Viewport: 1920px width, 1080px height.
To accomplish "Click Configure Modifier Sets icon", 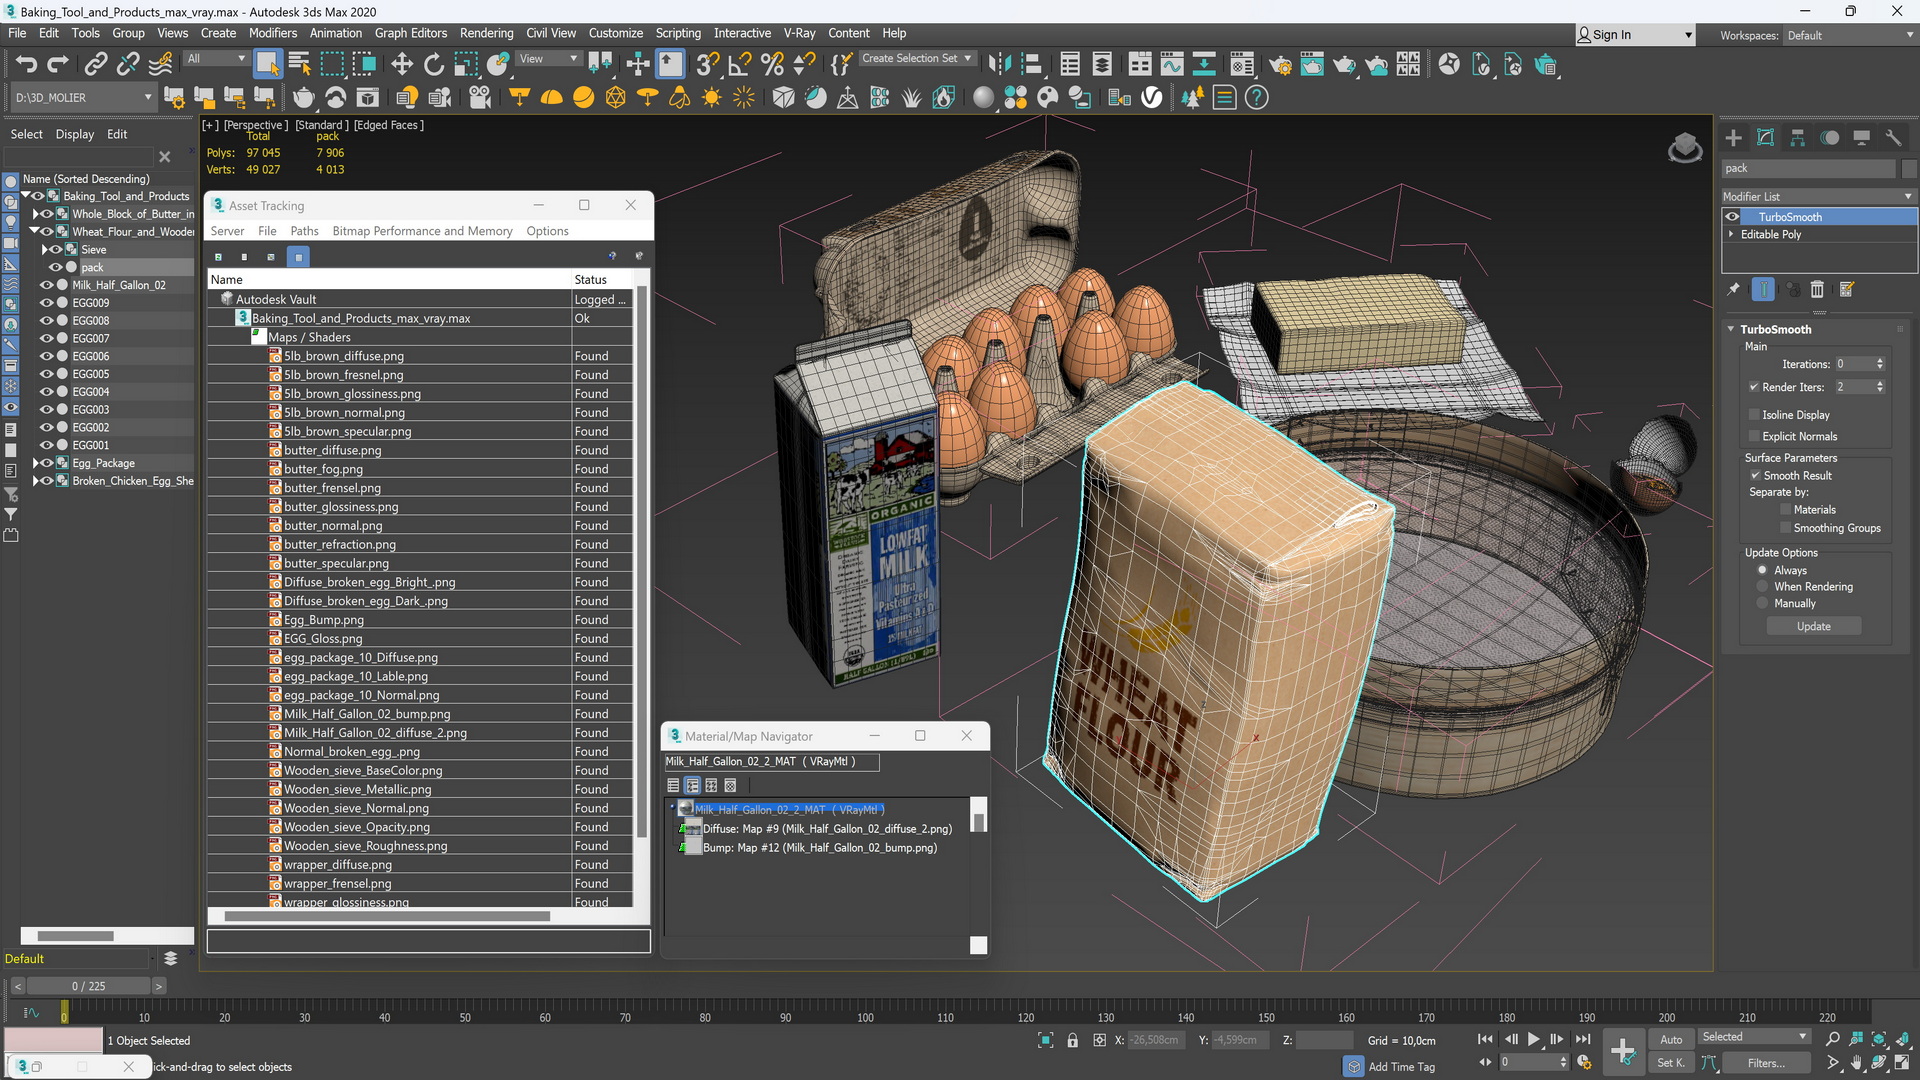I will coord(1847,289).
